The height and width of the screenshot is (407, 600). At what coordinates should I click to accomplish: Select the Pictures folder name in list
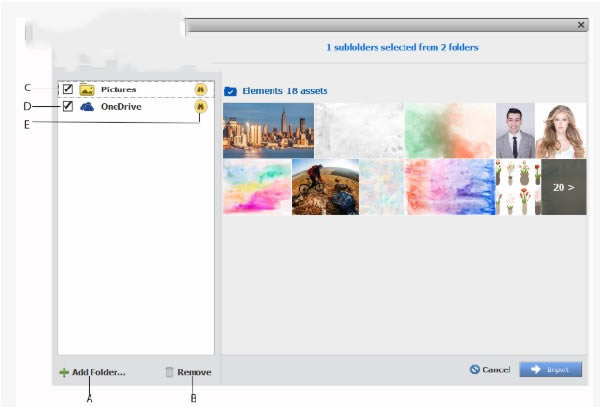tap(118, 89)
